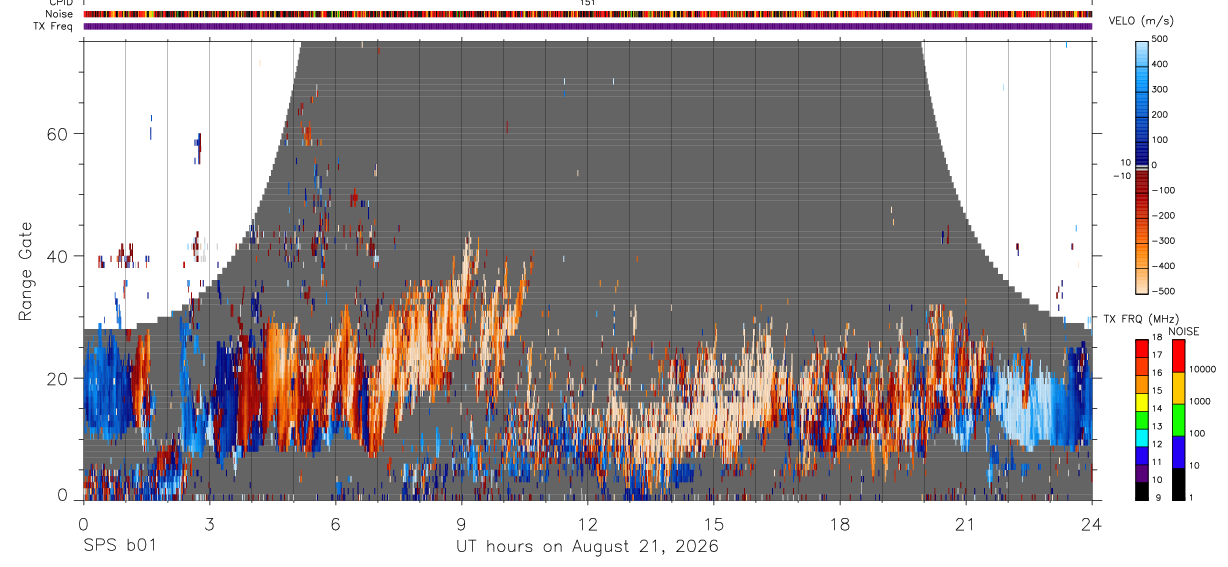Click the green 100 noise legend block
1228x567 pixels.
coord(1178,420)
